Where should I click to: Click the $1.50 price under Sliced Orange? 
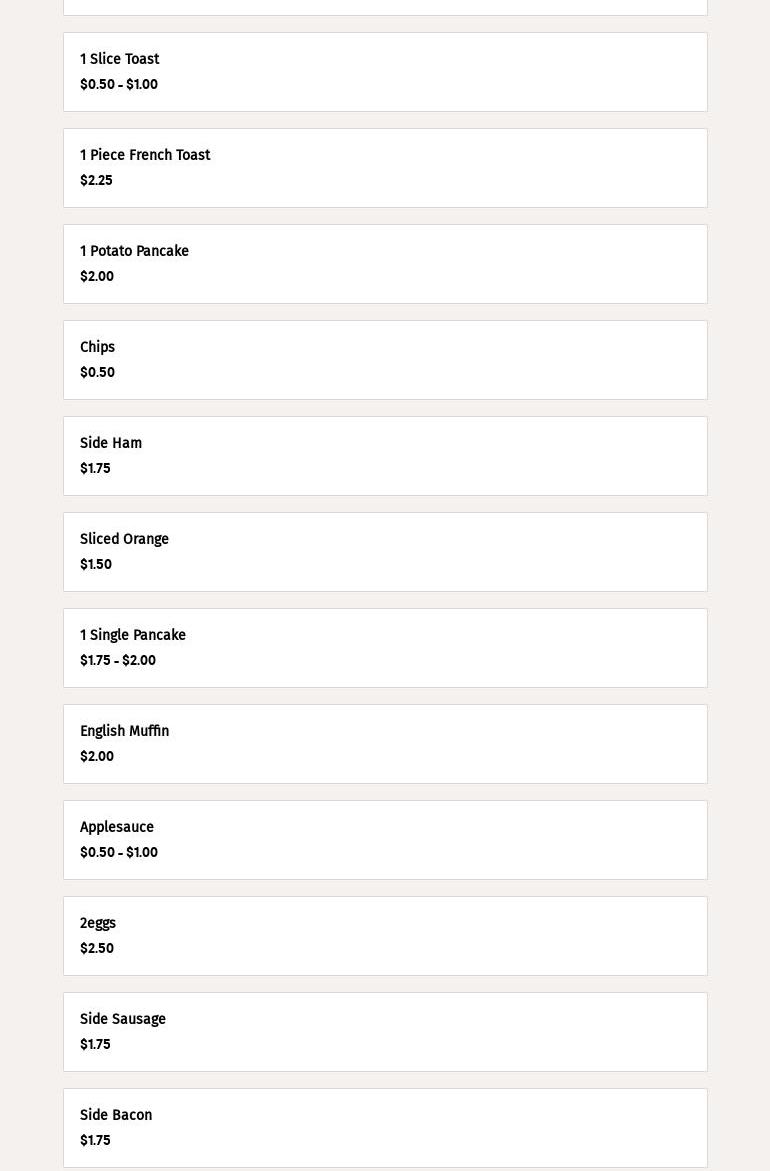96,565
